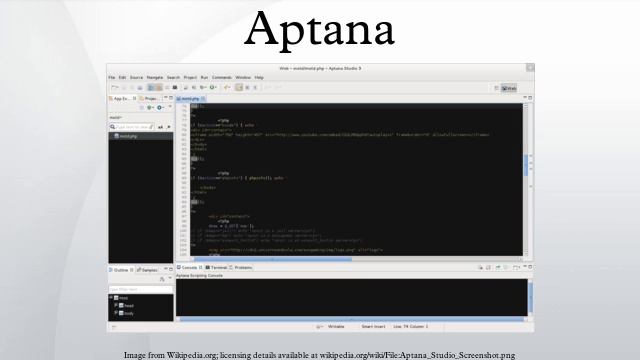Collapse the html node in Outline

(111, 298)
